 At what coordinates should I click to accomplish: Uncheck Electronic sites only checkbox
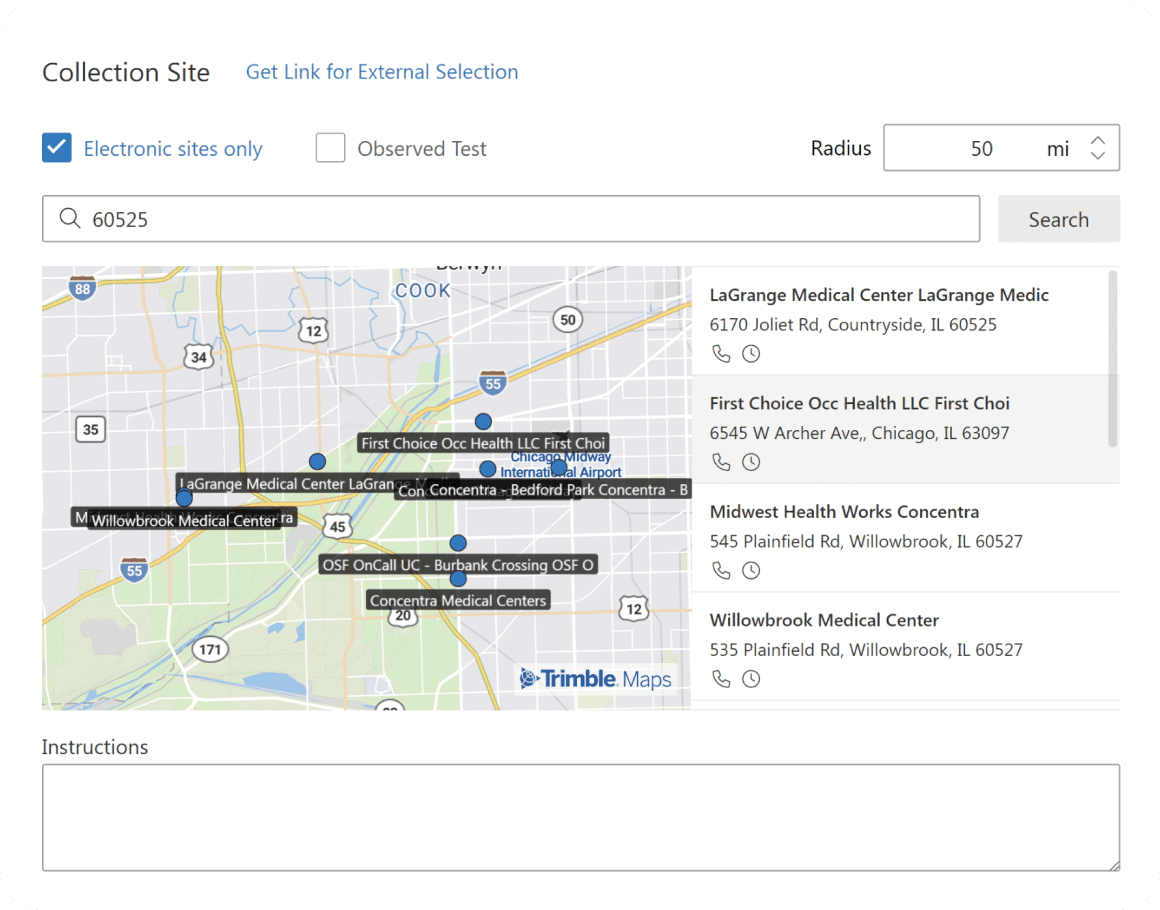click(x=57, y=148)
